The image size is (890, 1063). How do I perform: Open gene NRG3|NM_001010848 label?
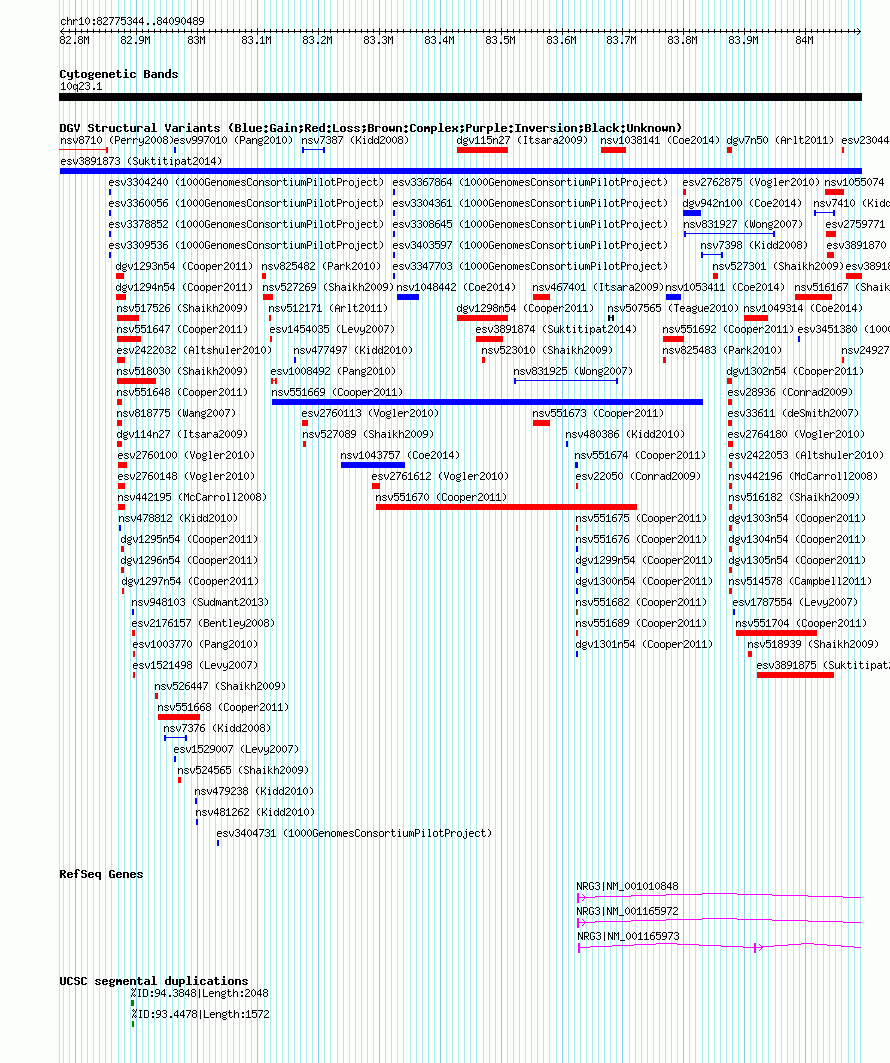tap(628, 887)
